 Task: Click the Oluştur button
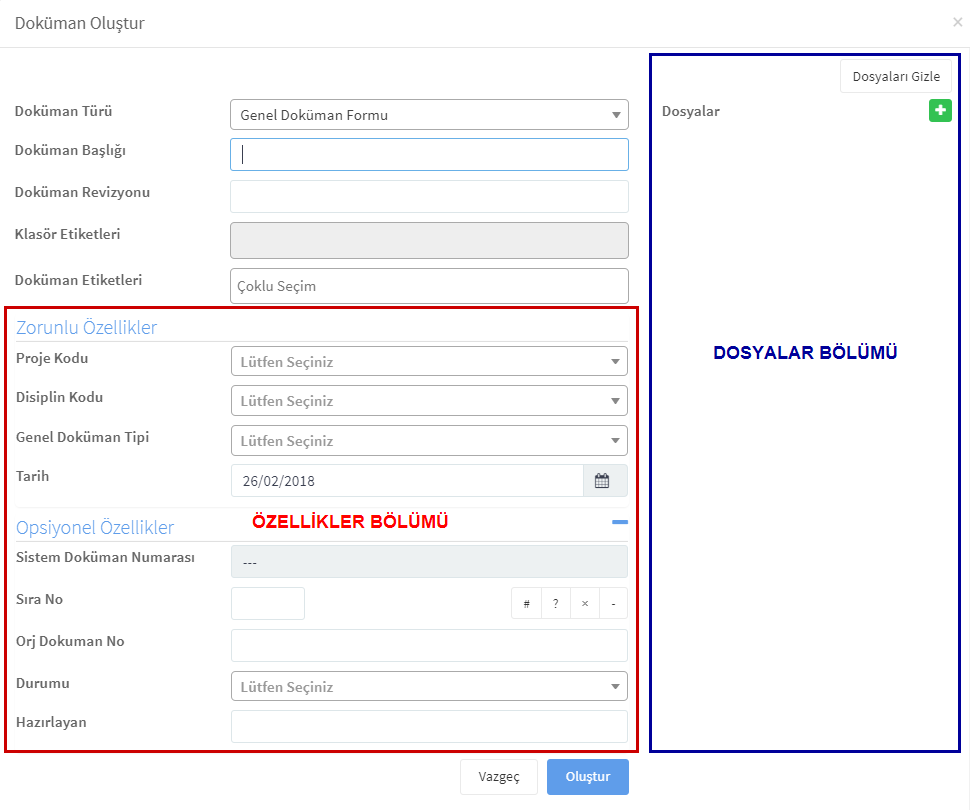pyautogui.click(x=588, y=777)
